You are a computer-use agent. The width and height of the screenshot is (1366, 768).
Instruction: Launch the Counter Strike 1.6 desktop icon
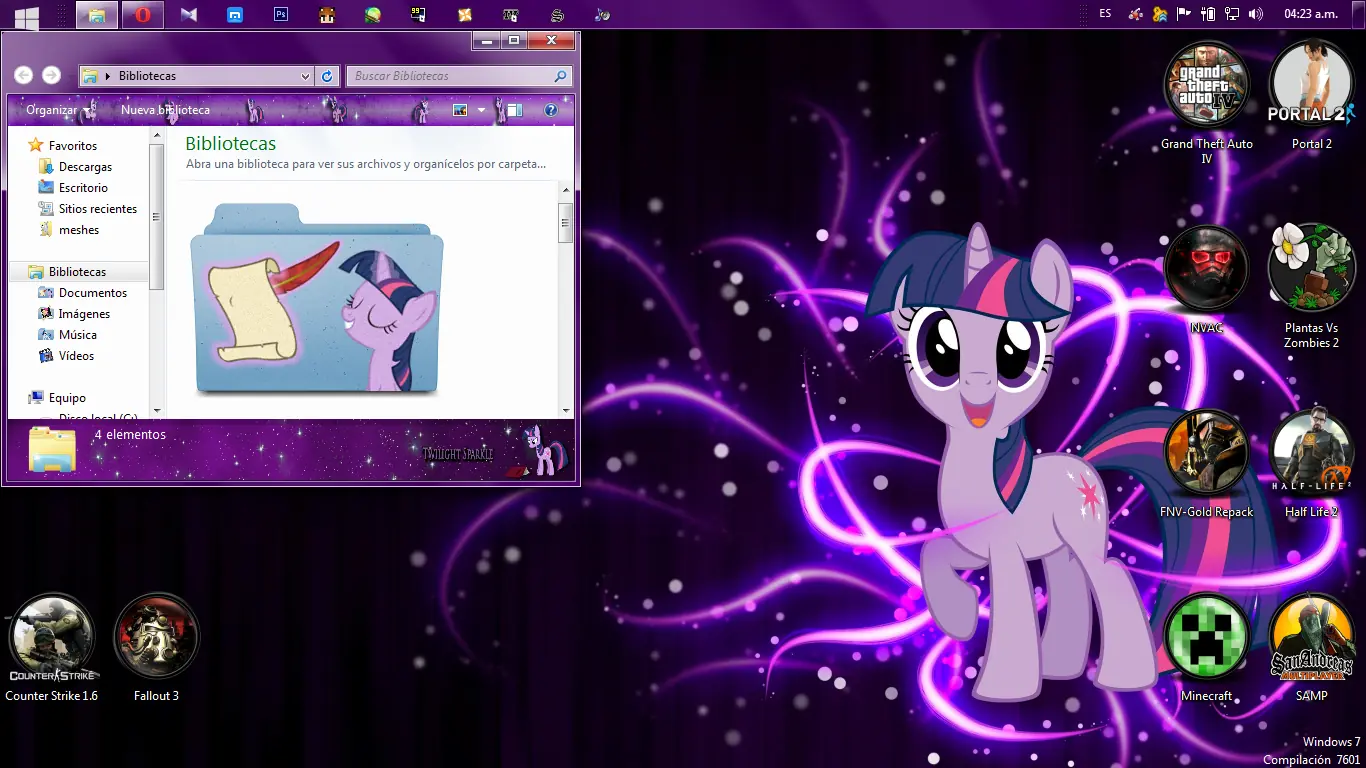click(51, 648)
